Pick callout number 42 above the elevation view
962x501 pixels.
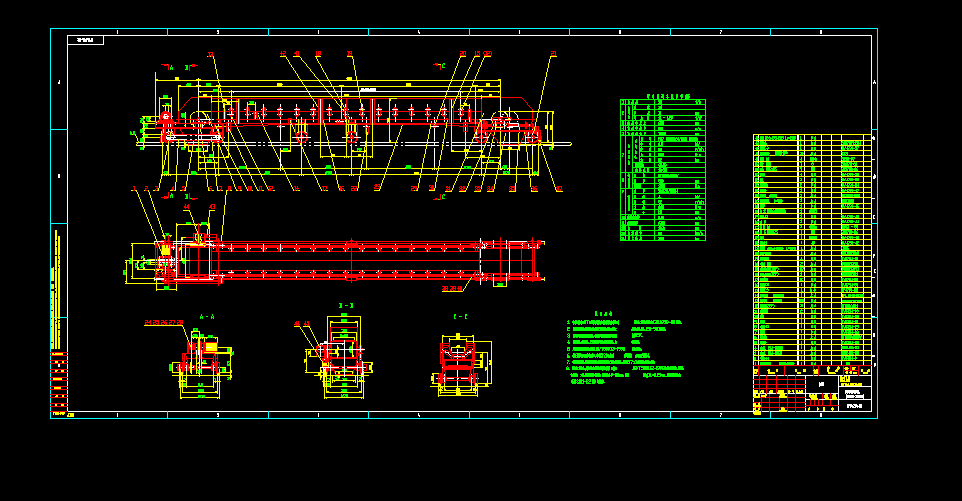[283, 54]
